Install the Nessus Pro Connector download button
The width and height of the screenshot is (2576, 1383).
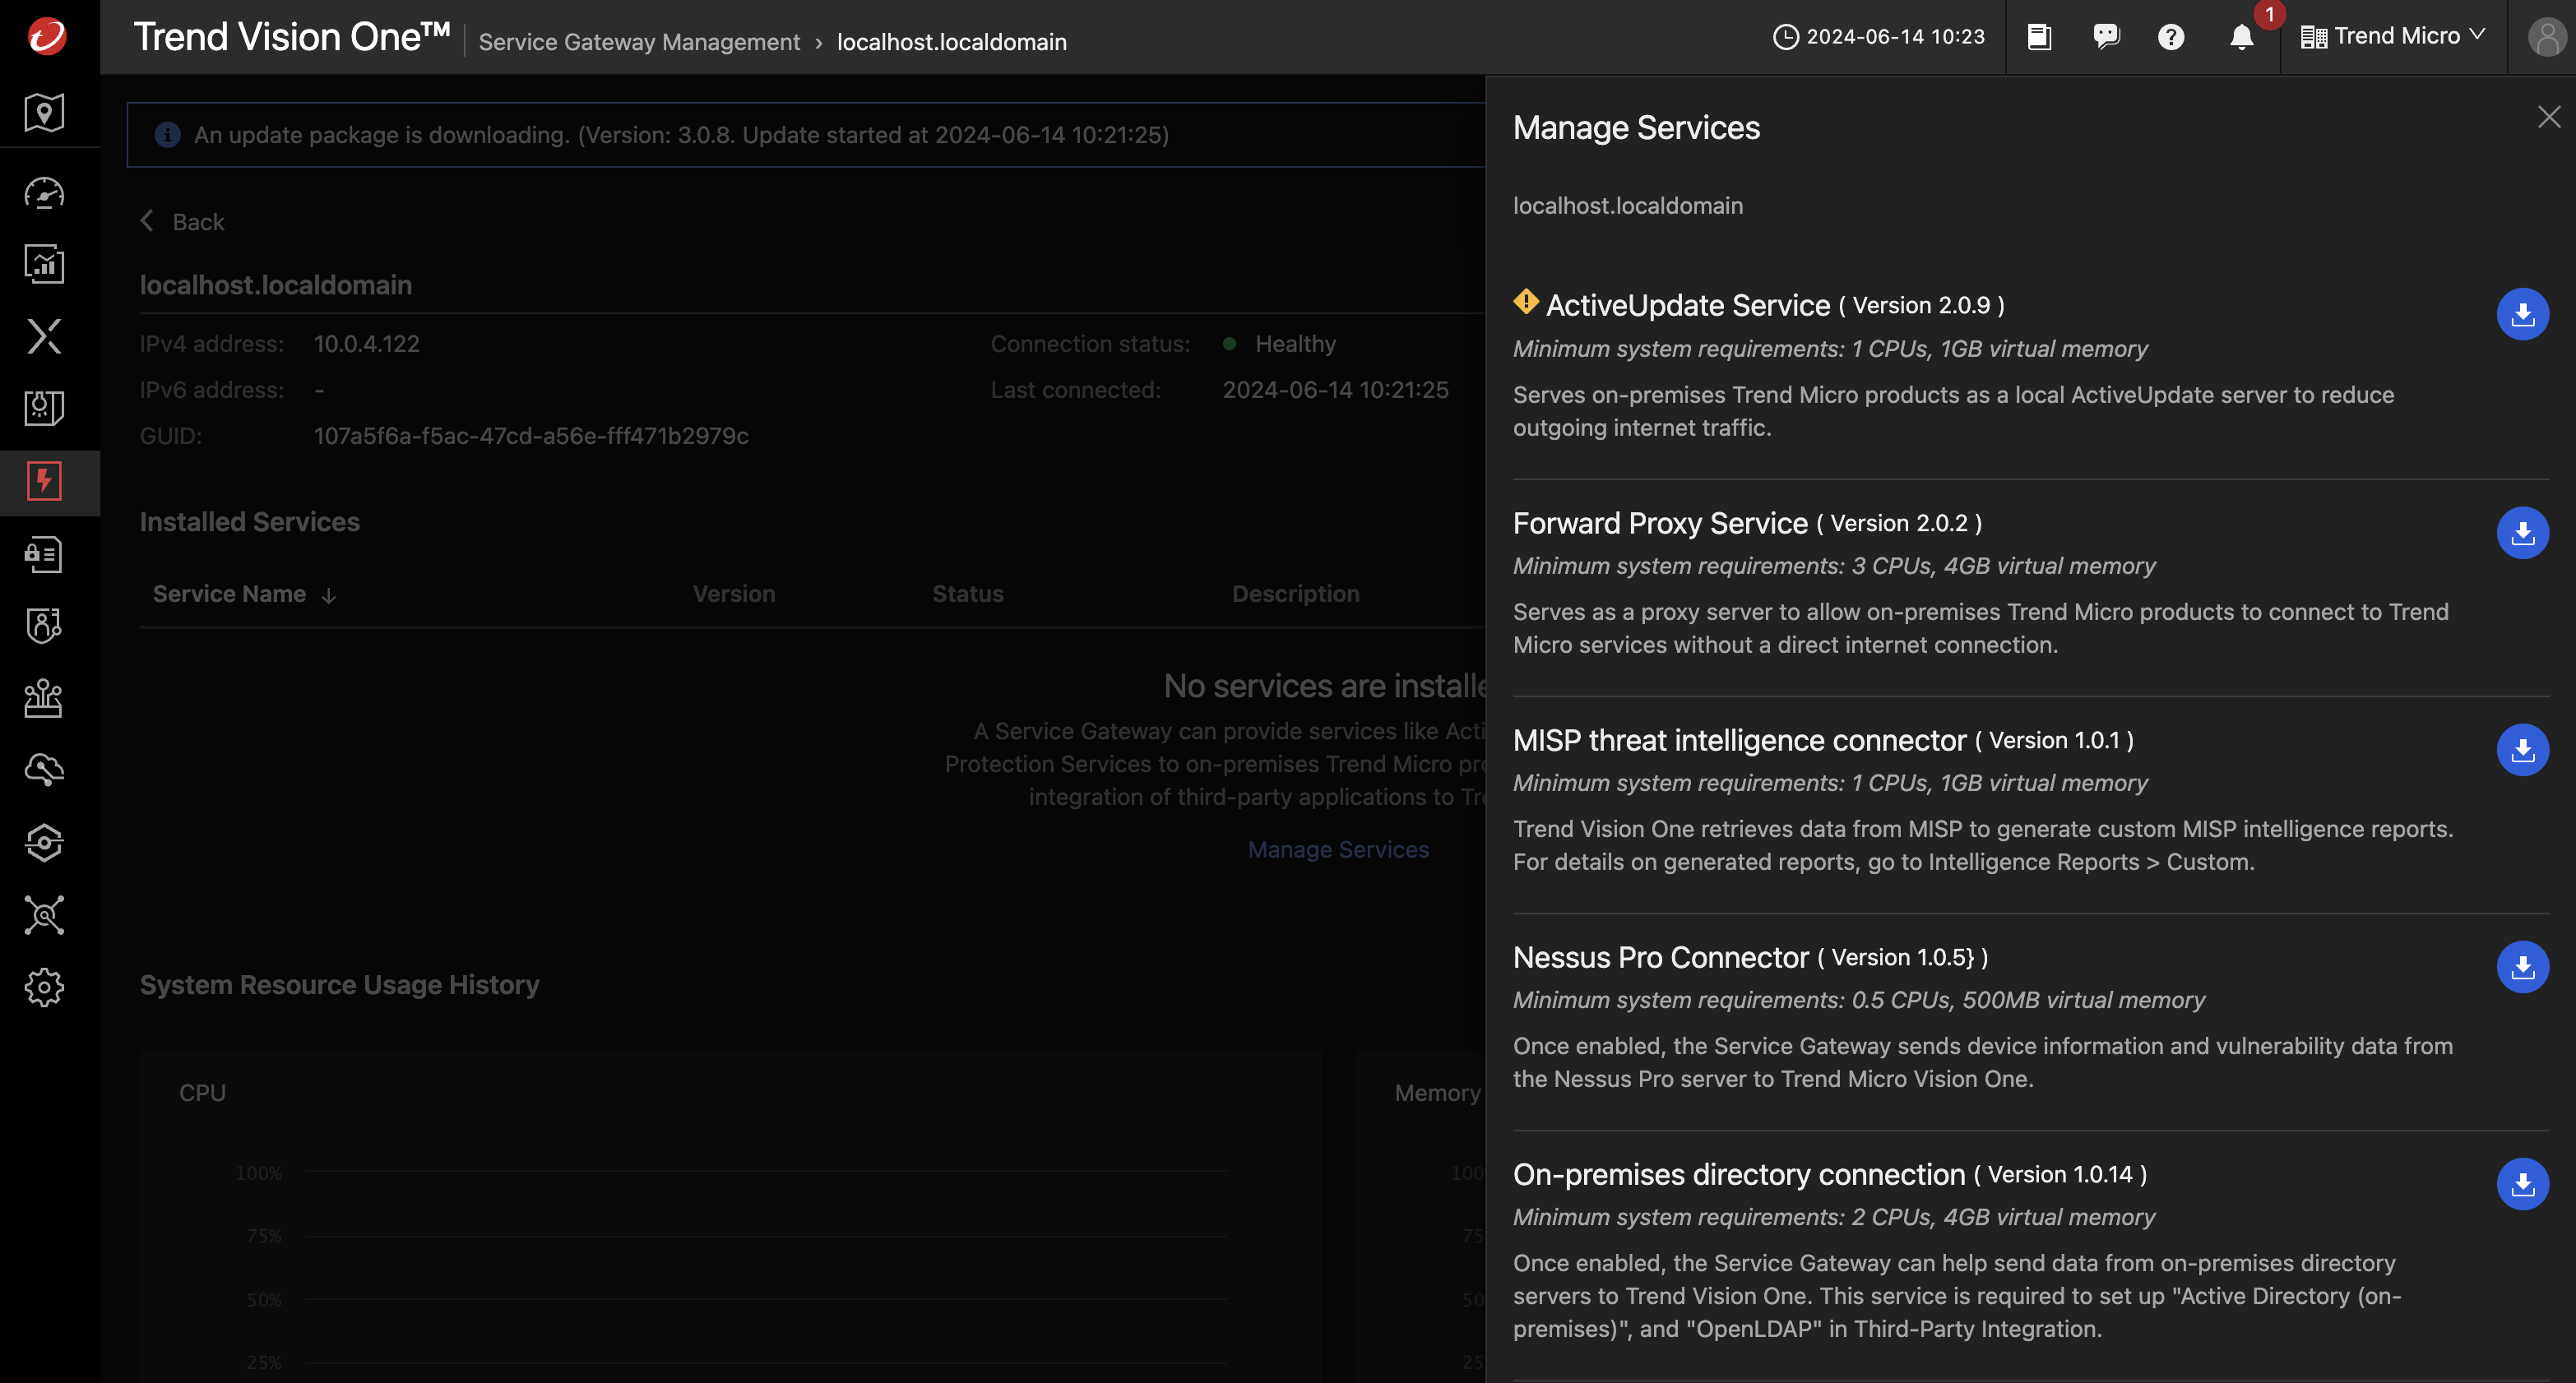(2523, 966)
